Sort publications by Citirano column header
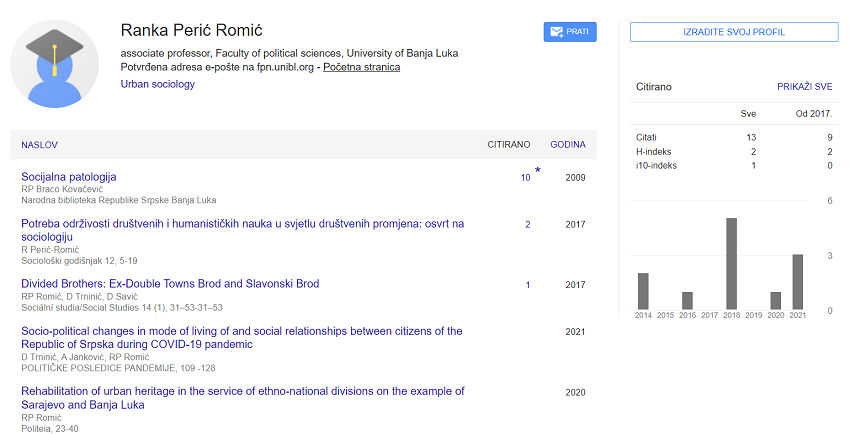 pos(508,145)
